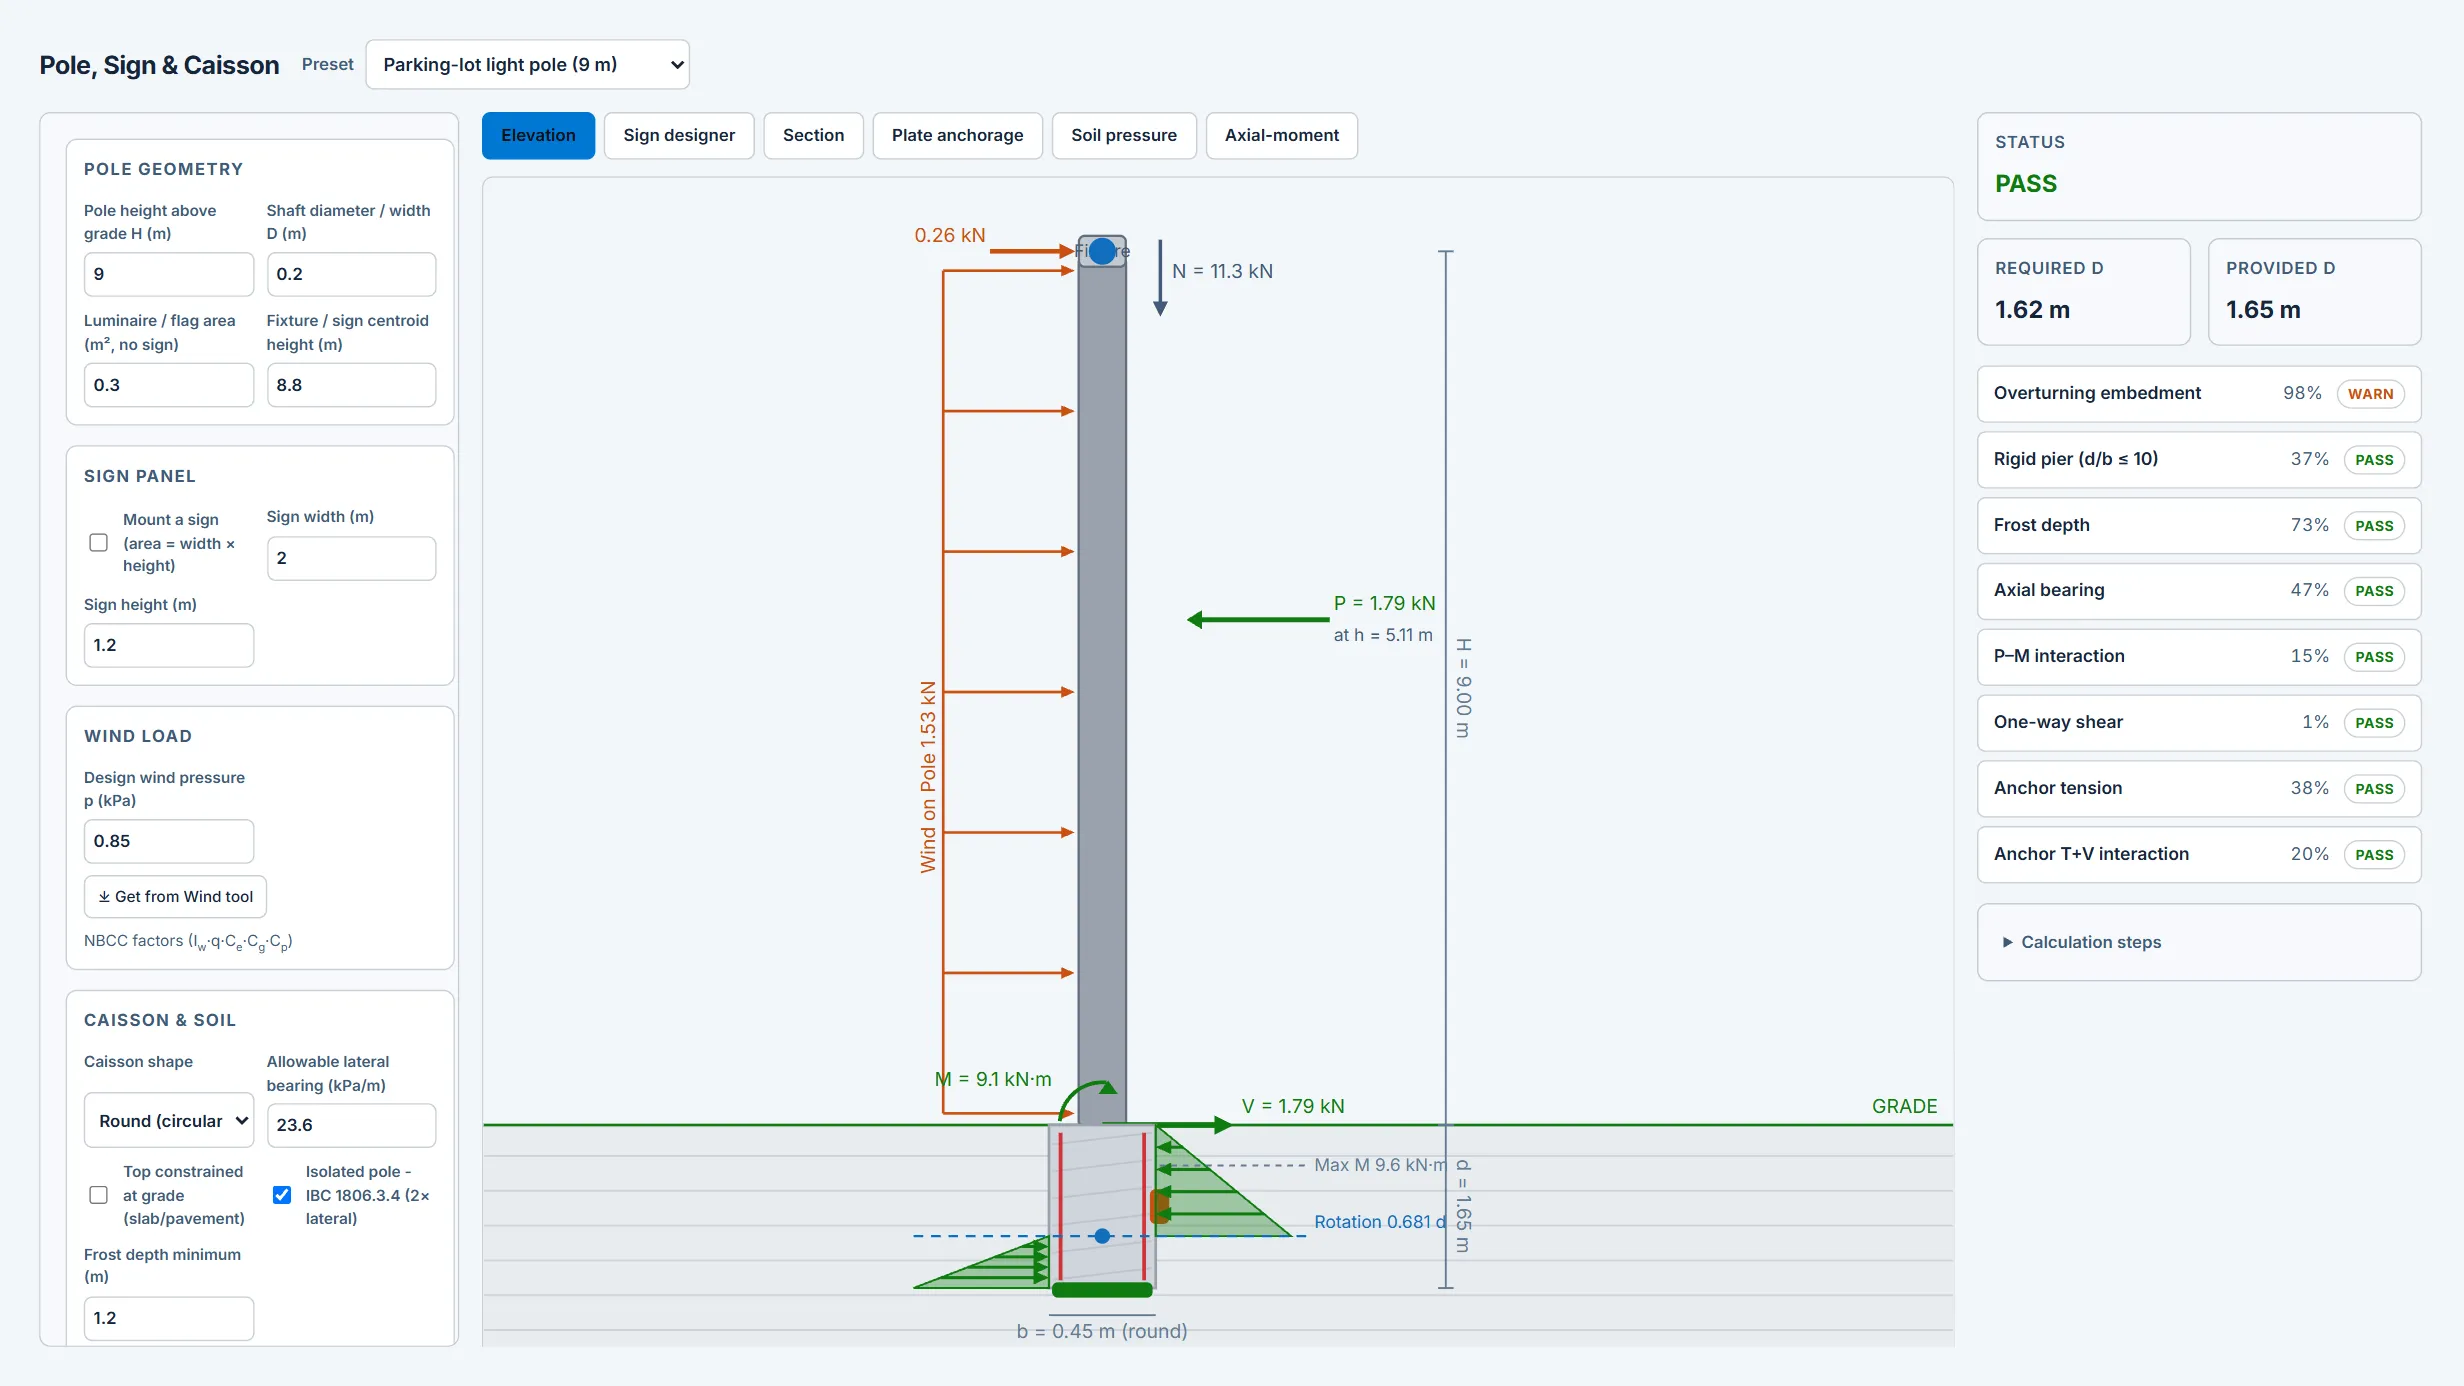Edit the Frost depth minimum field
The image size is (2464, 1386).
[168, 1318]
